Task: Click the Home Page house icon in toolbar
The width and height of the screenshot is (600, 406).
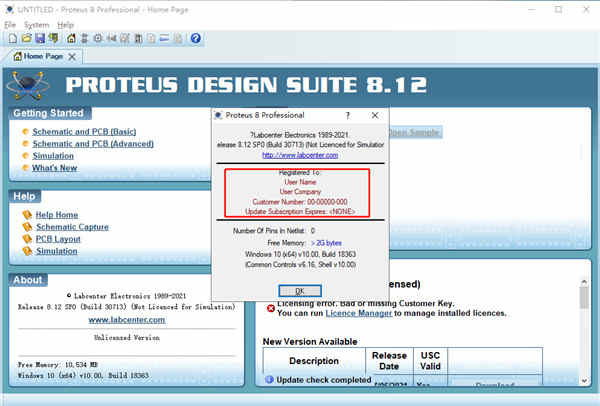Action: pyautogui.click(x=71, y=38)
